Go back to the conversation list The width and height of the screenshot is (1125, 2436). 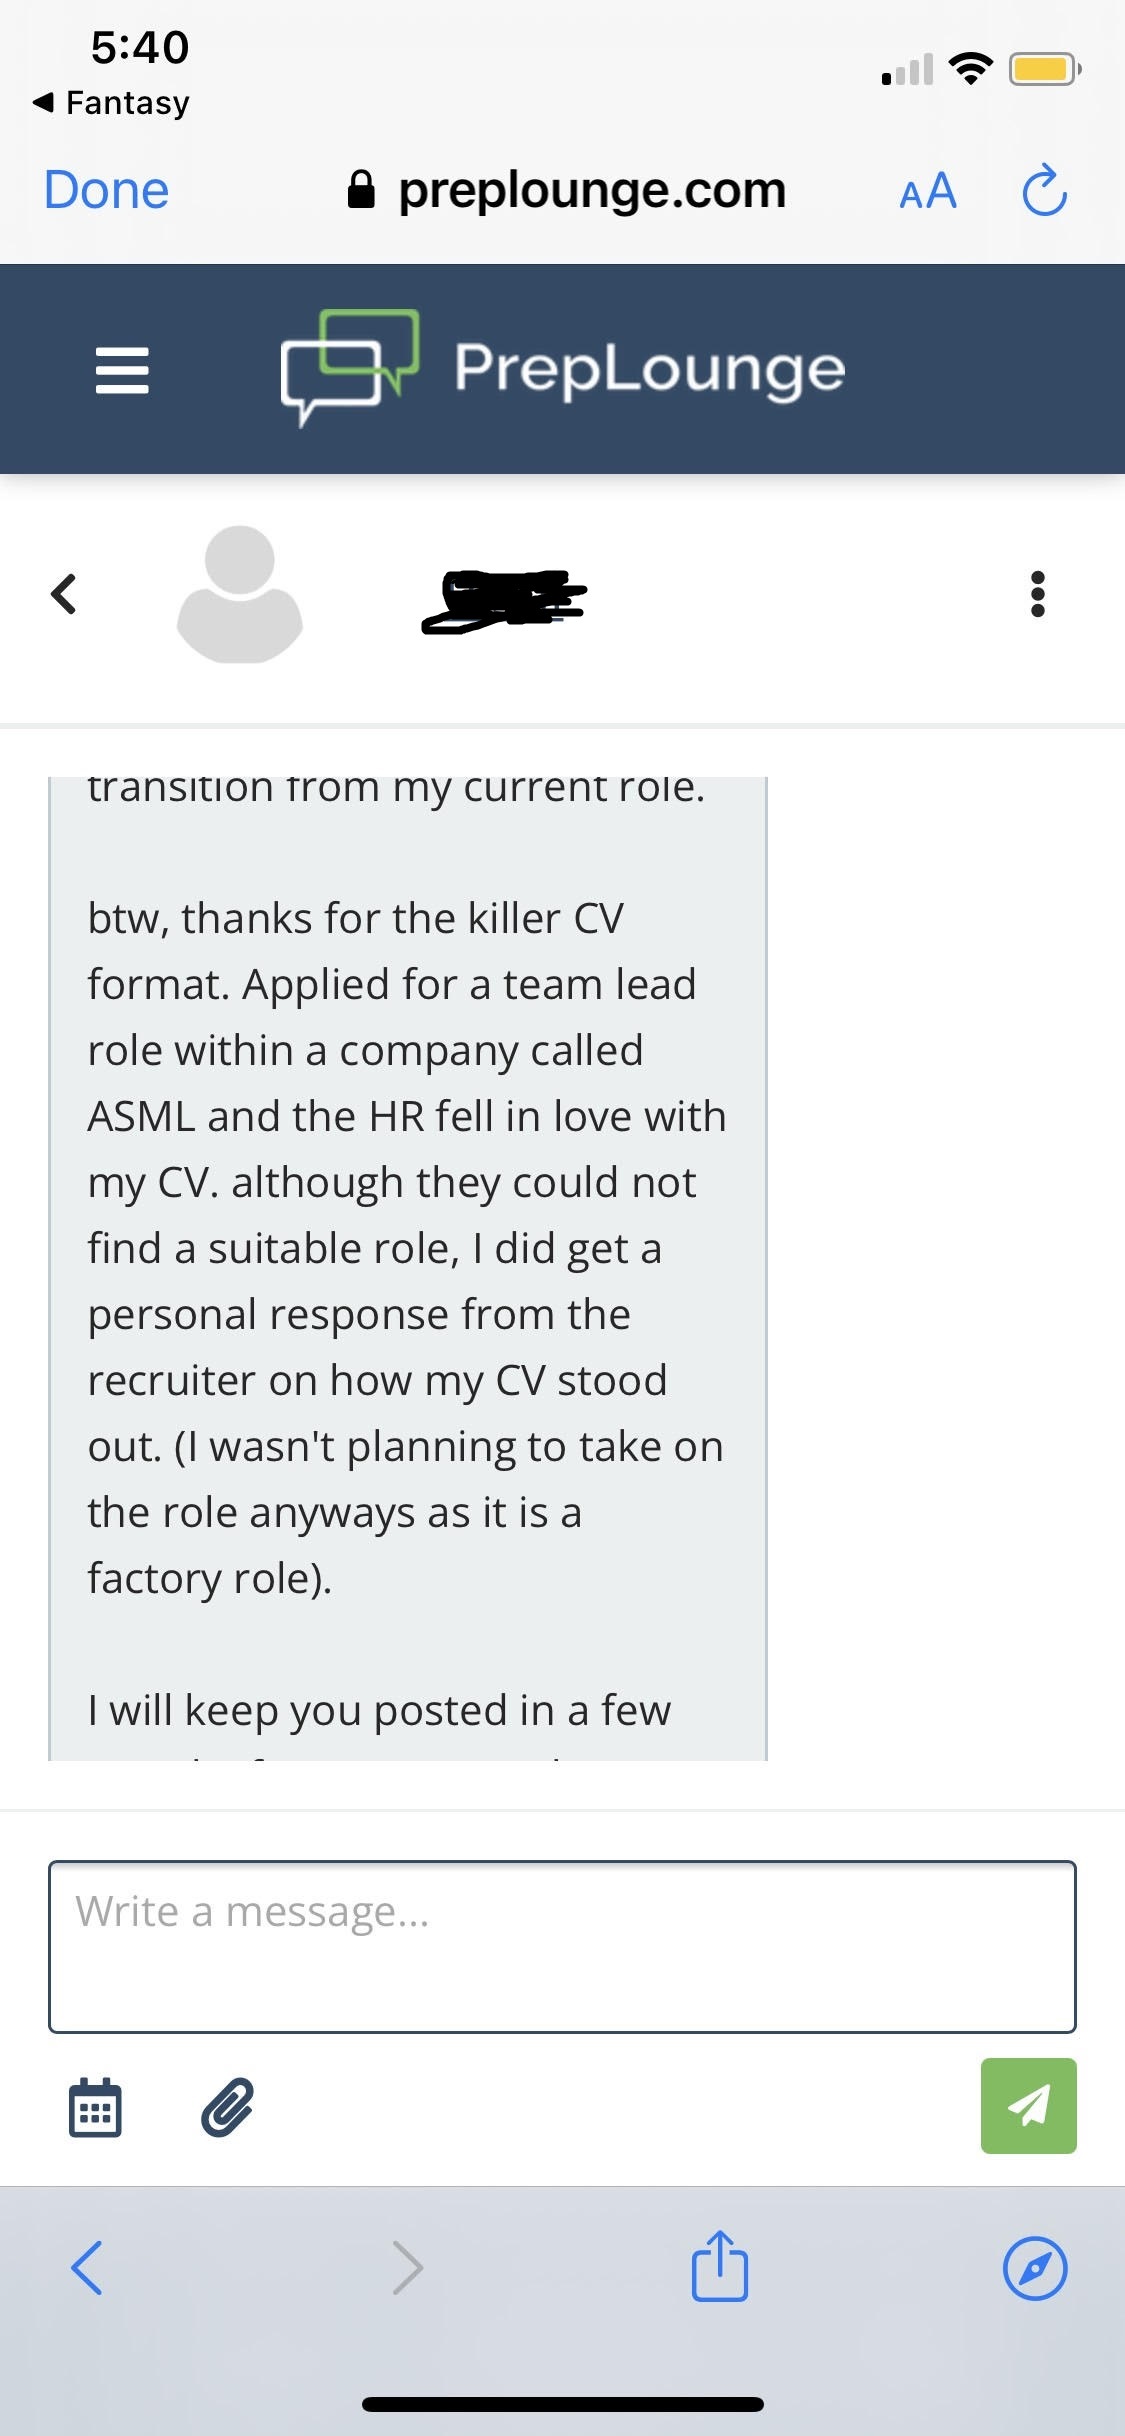coord(64,594)
